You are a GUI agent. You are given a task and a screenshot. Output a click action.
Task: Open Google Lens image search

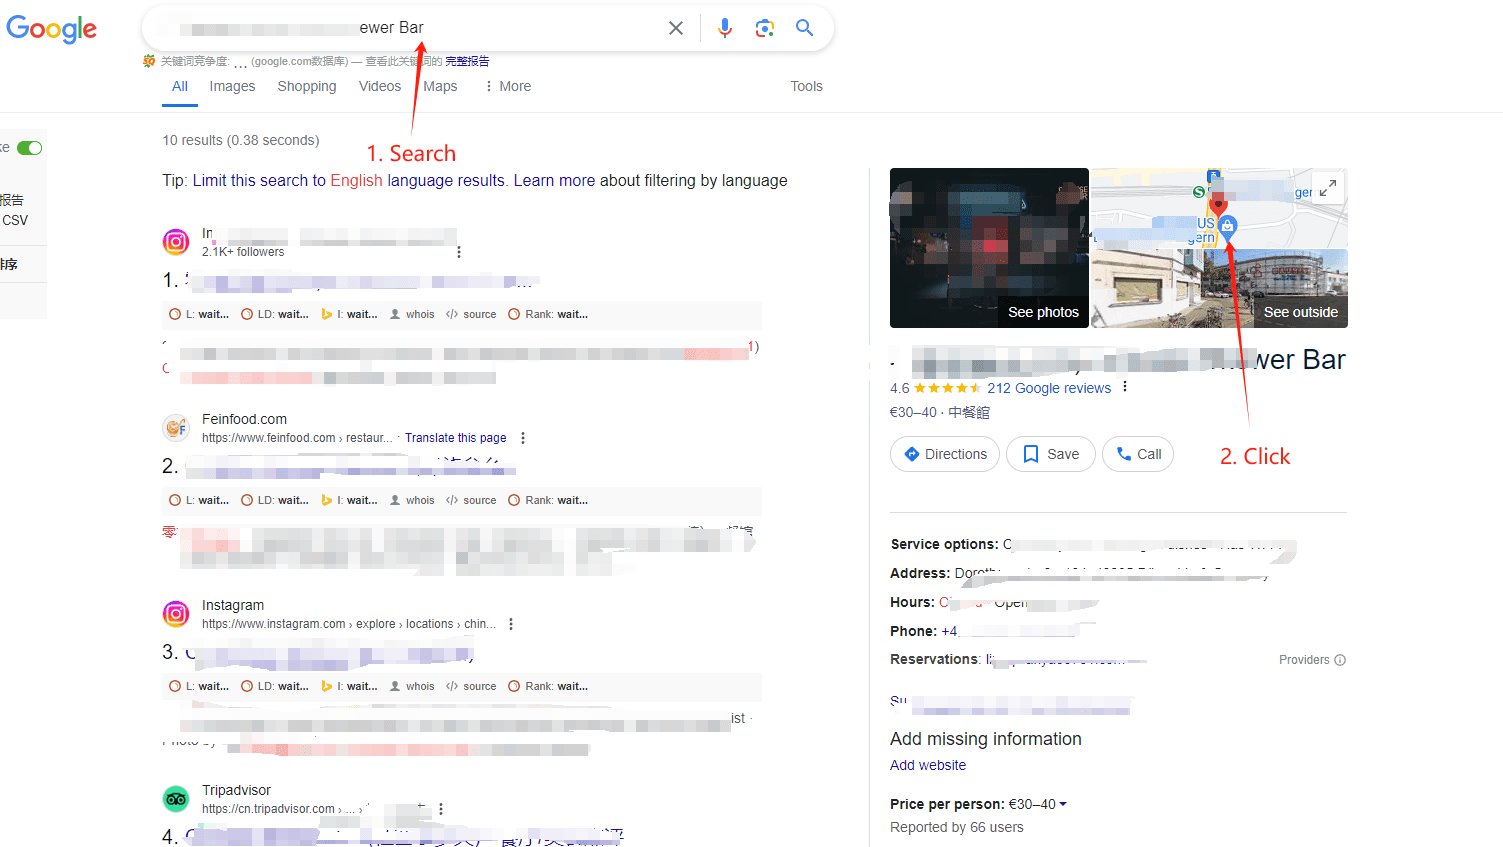[x=765, y=28]
